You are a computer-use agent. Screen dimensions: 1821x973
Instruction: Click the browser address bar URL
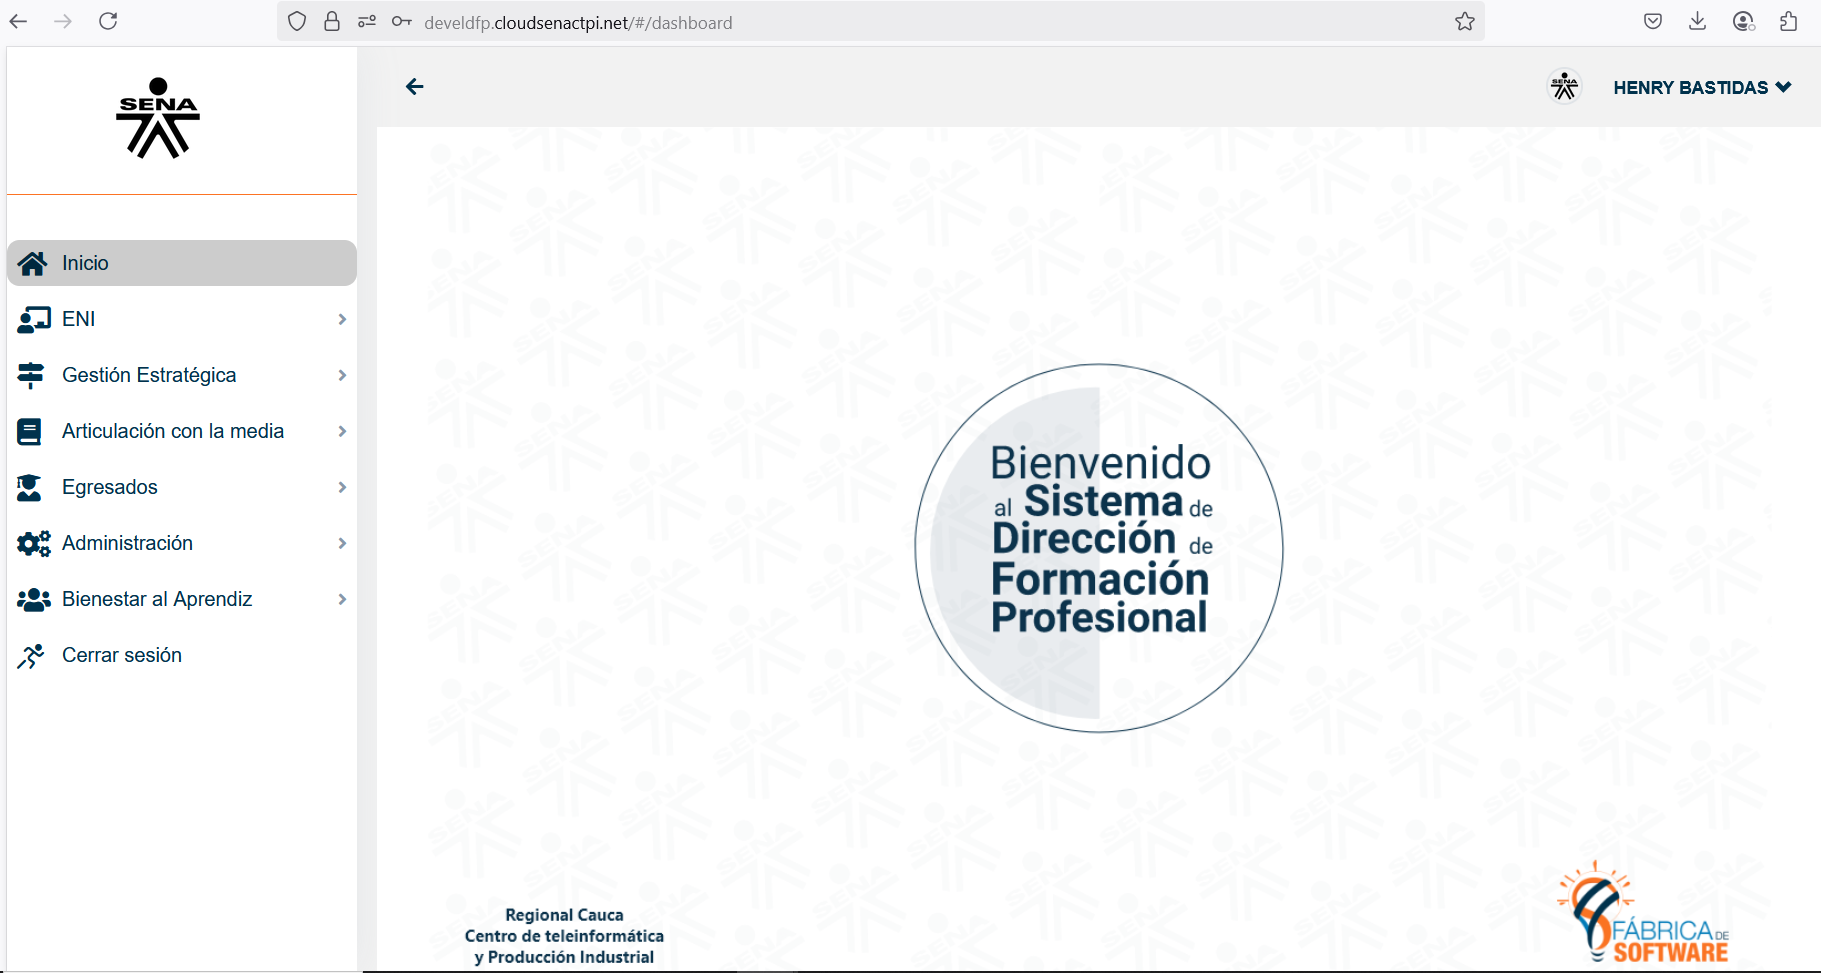coord(578,23)
